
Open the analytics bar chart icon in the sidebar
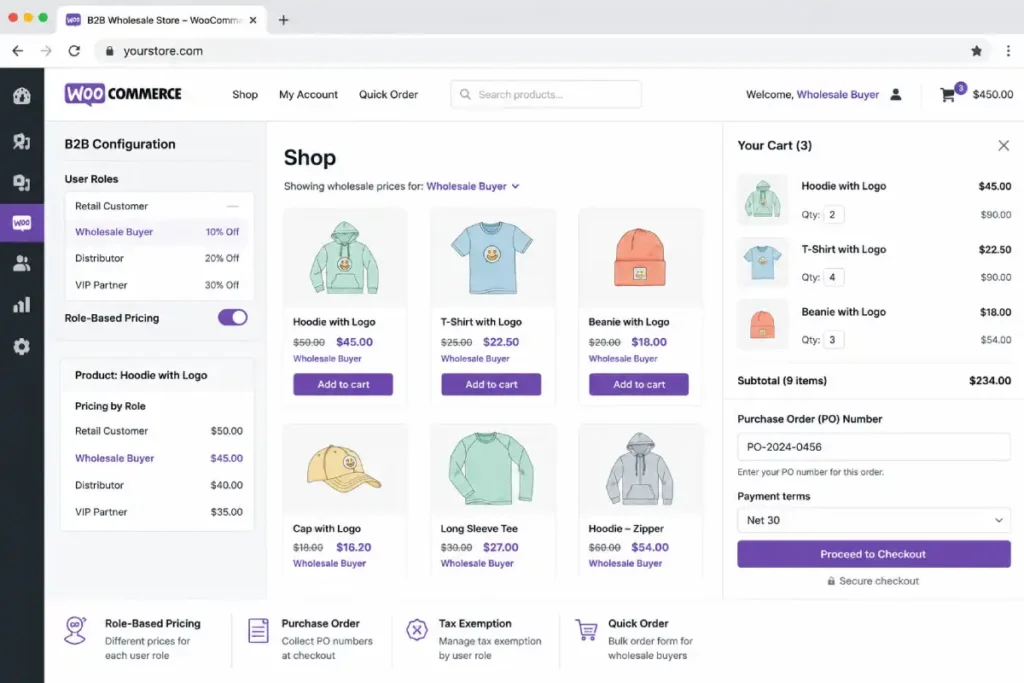coord(22,305)
